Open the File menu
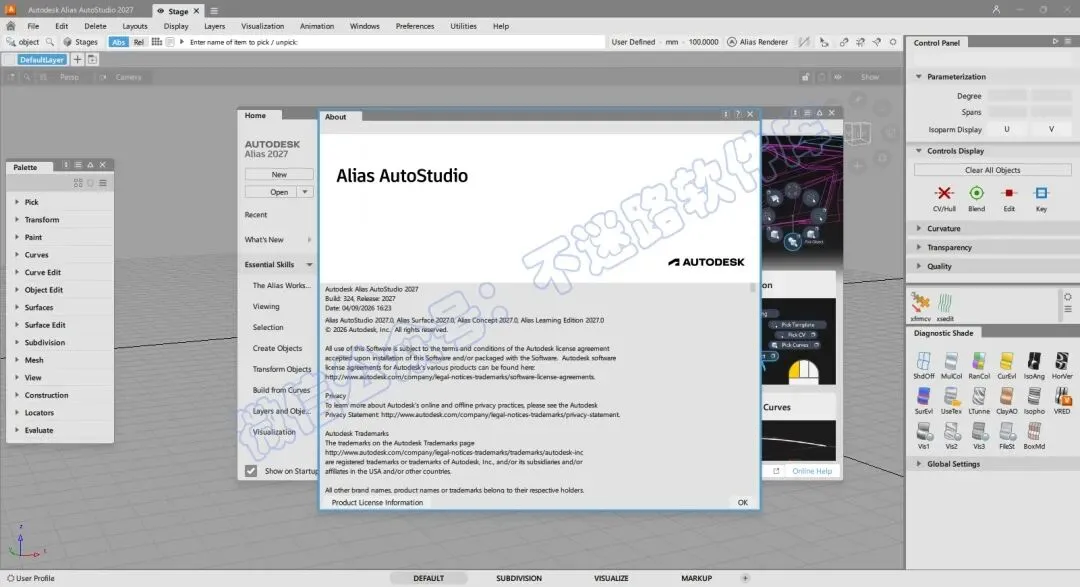 33,26
